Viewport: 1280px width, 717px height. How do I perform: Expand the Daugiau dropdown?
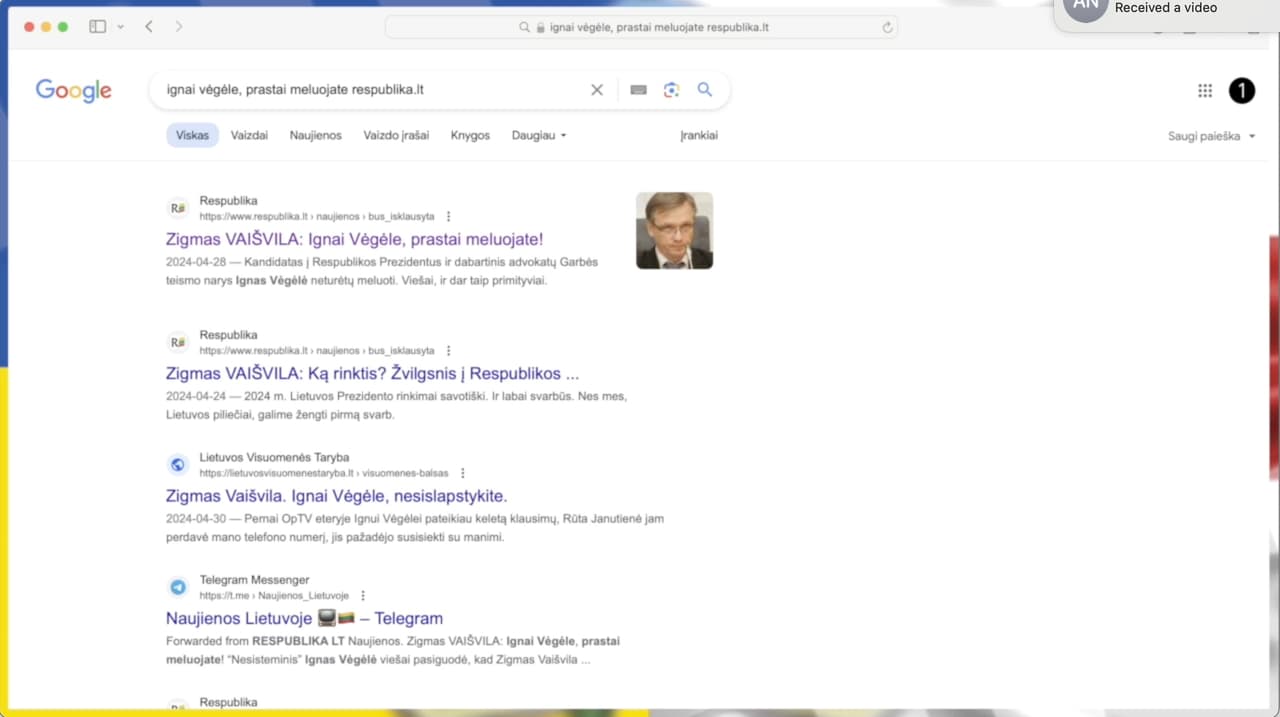click(x=539, y=135)
